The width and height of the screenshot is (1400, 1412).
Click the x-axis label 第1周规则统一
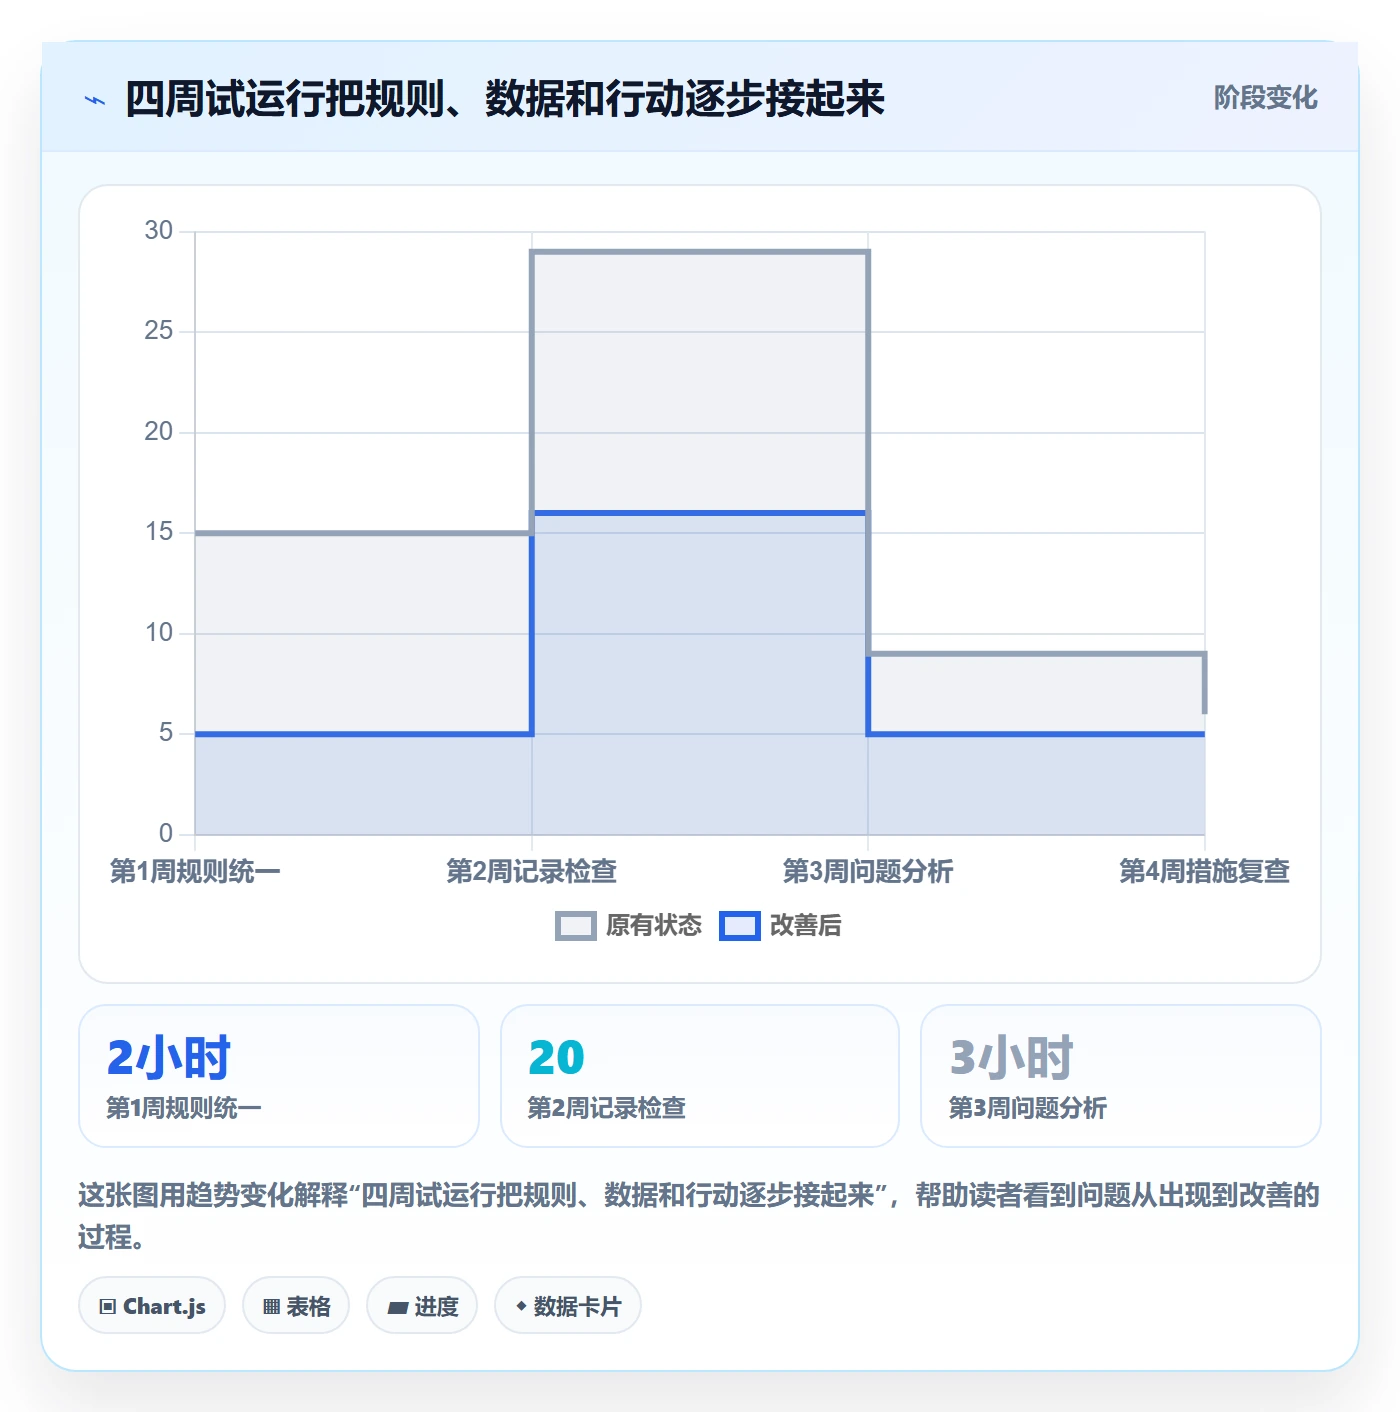195,871
